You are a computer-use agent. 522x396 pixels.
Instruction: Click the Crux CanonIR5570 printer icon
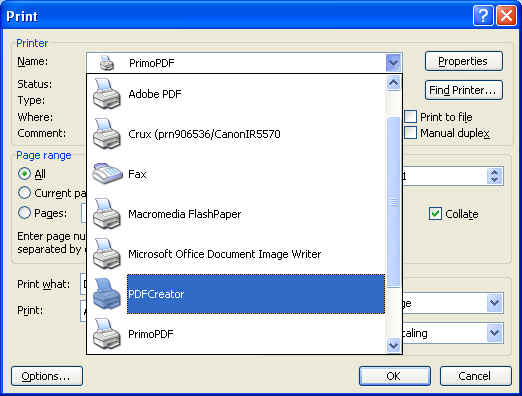(106, 134)
